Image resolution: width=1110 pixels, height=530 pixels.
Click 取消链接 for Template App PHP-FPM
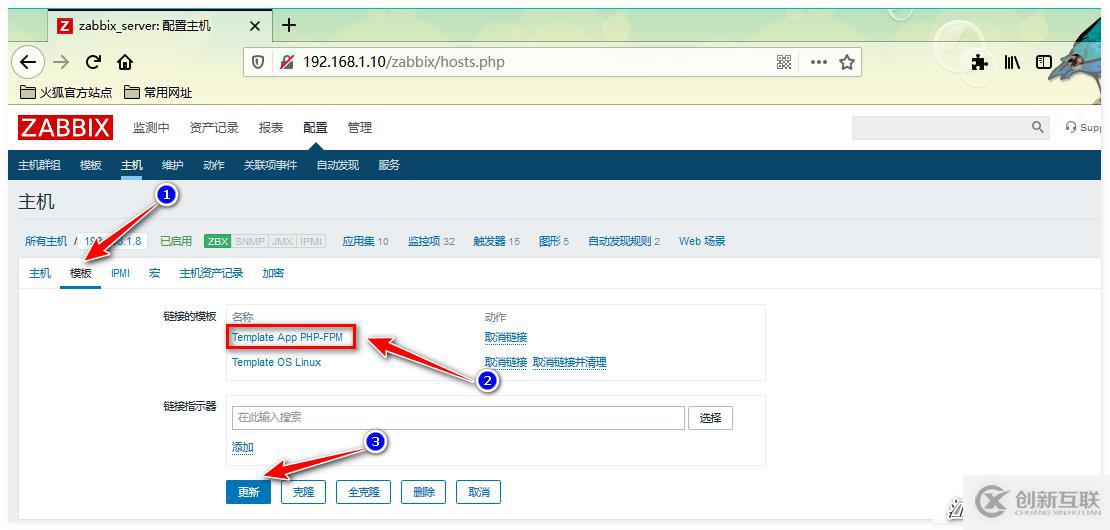tap(505, 338)
